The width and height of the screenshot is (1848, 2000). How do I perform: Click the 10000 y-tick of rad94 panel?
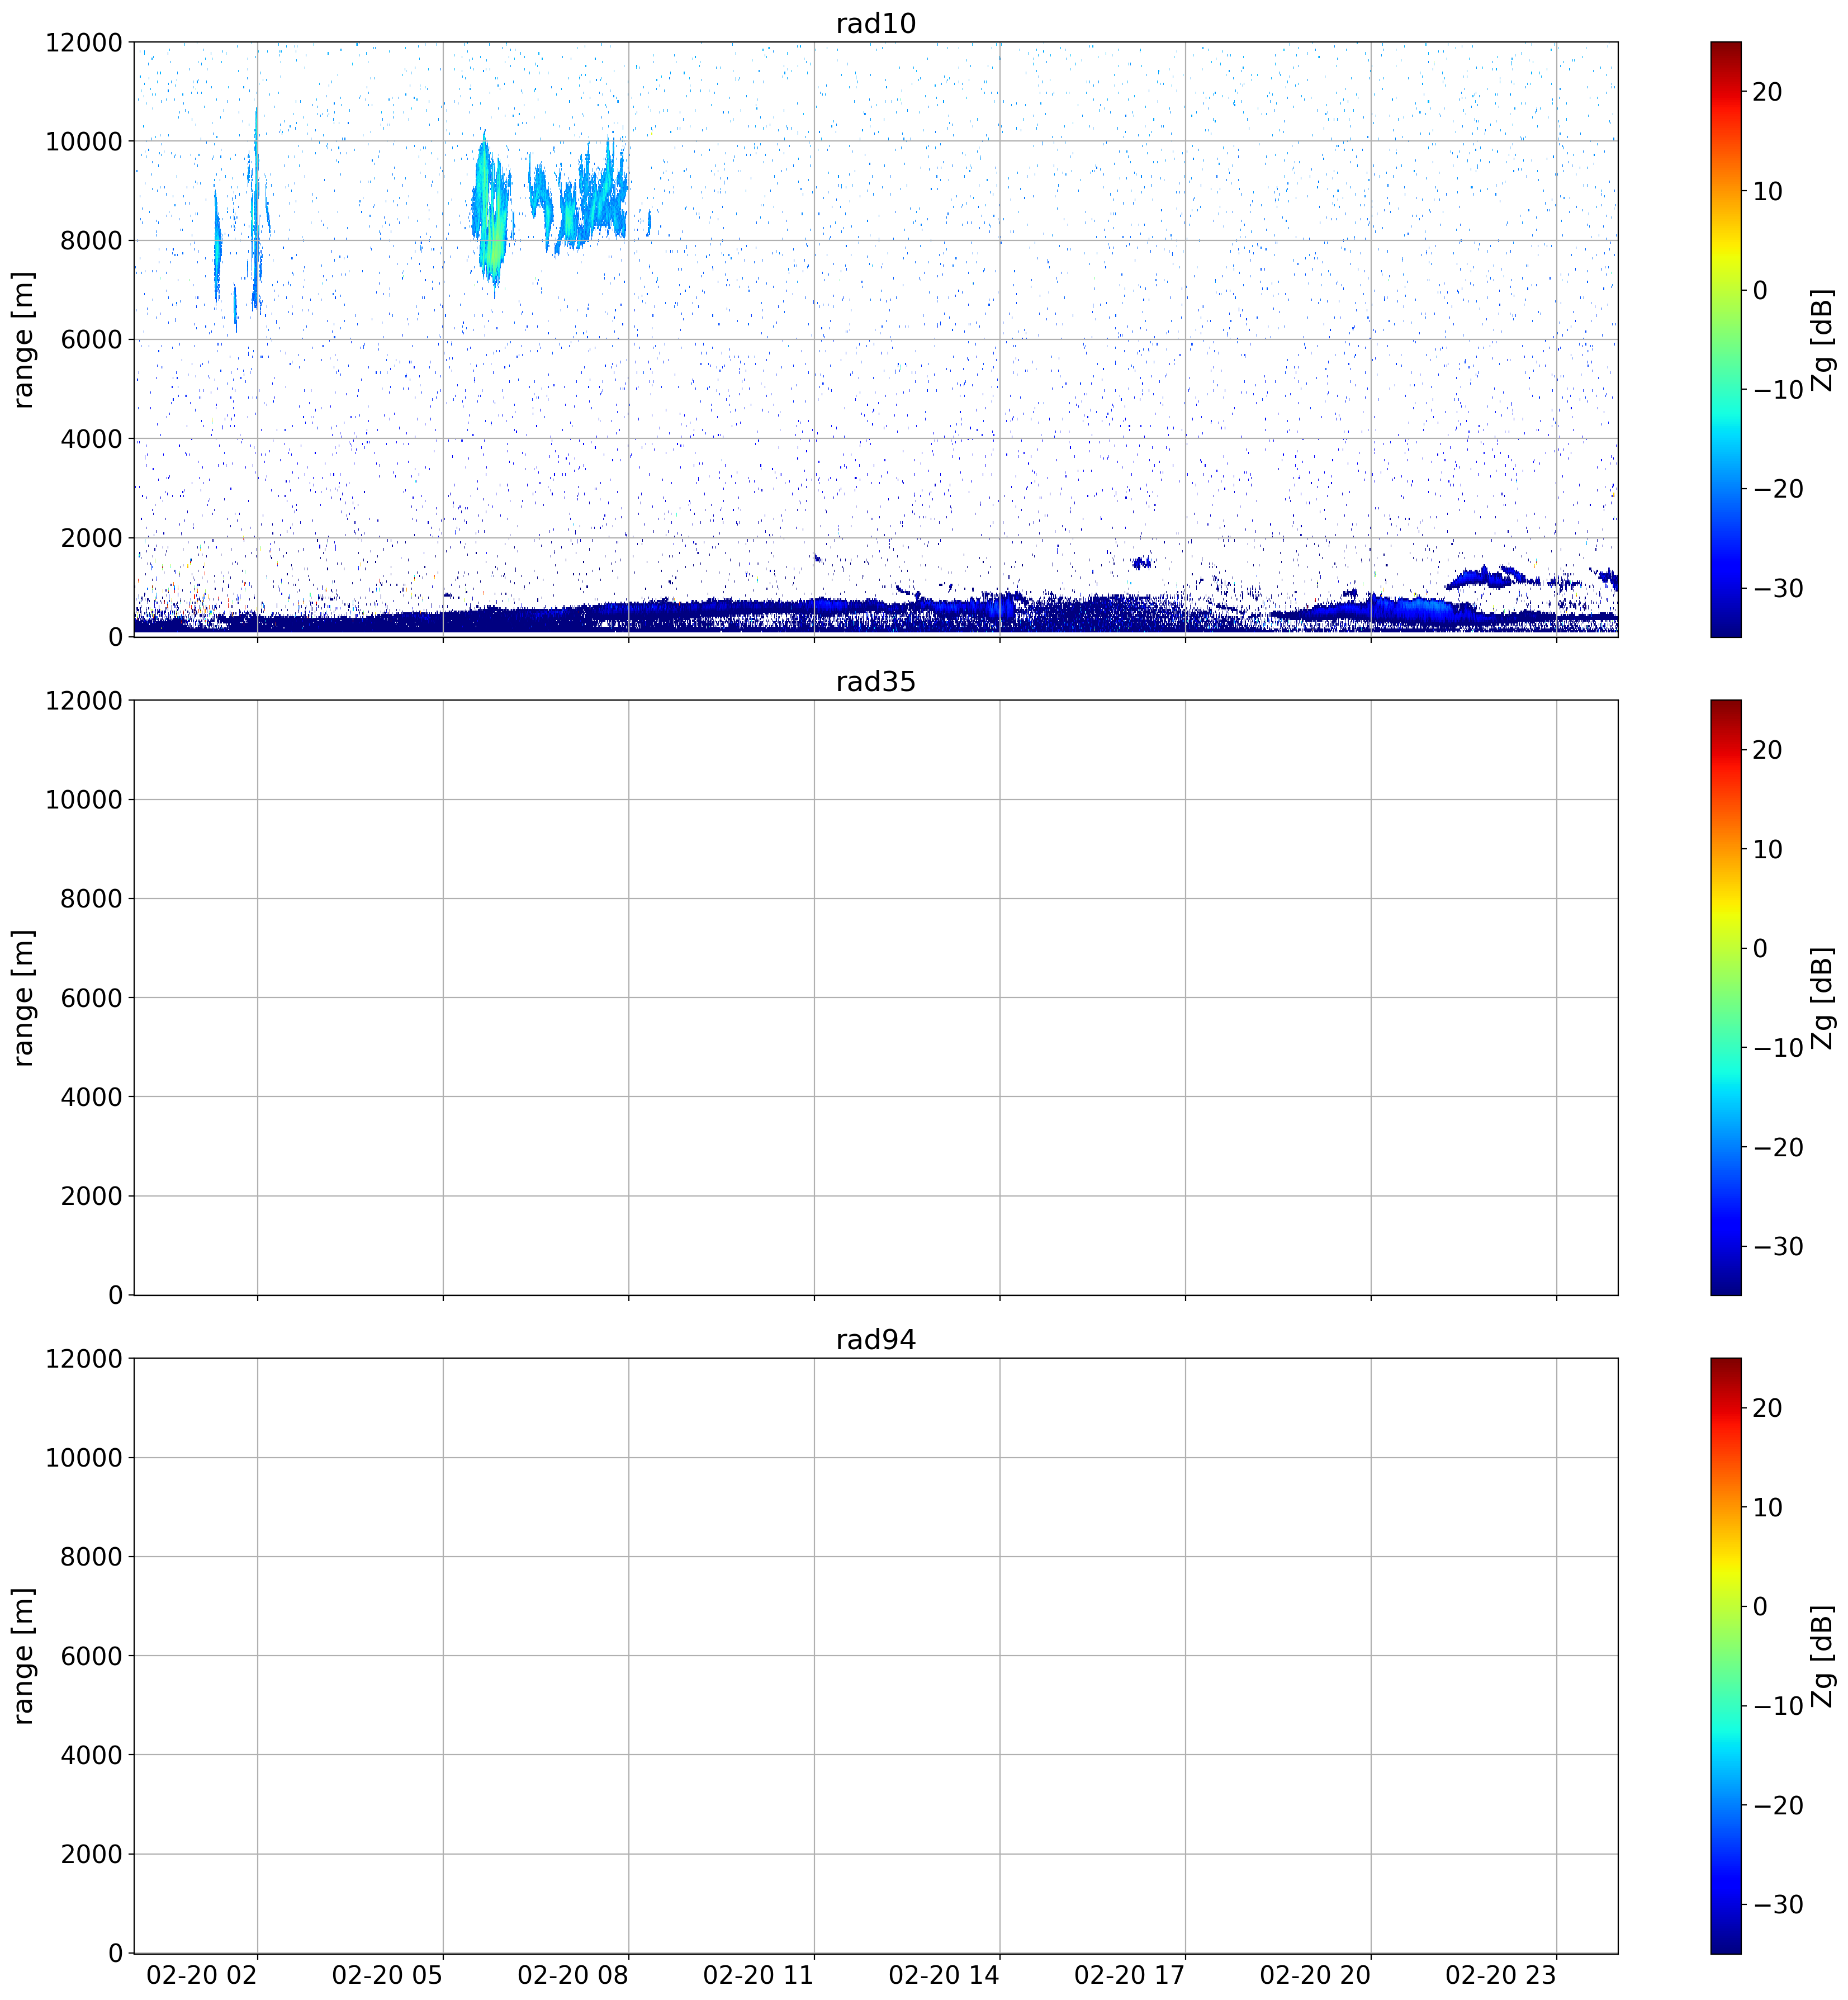(84, 1457)
